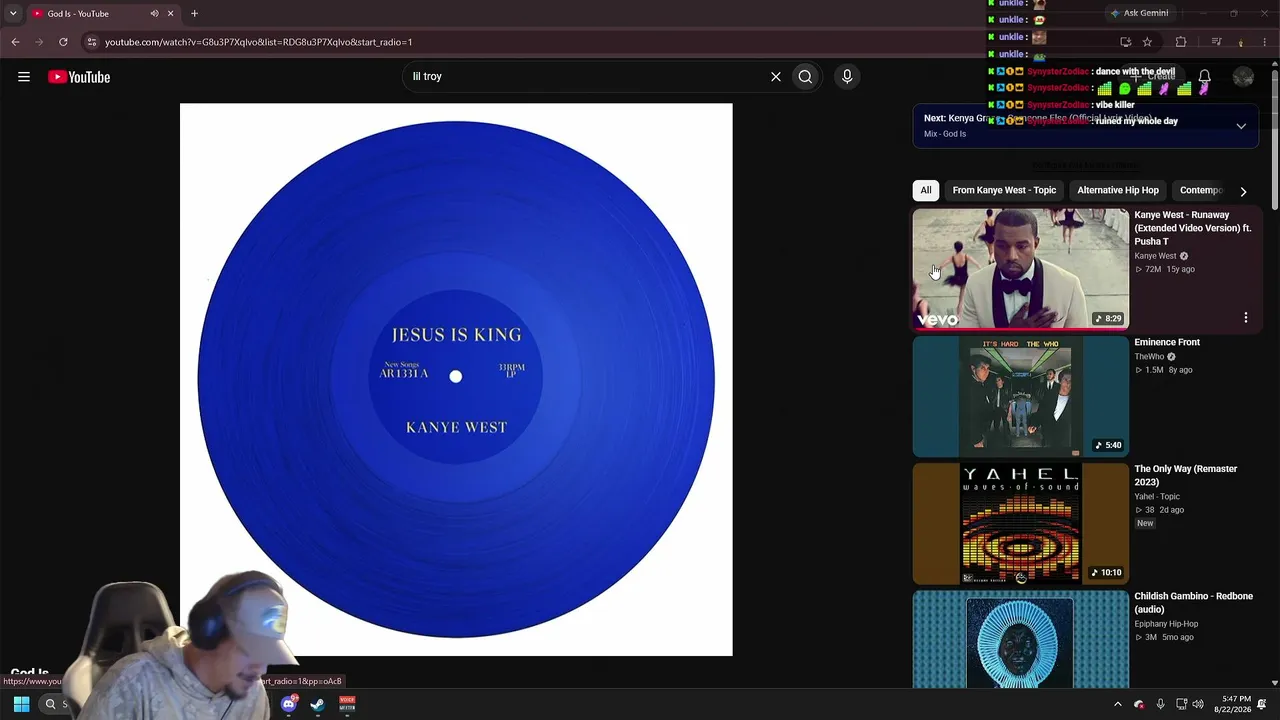The height and width of the screenshot is (720, 1280).
Task: Select the partially shown 'Contempo' chip
Action: (1201, 190)
